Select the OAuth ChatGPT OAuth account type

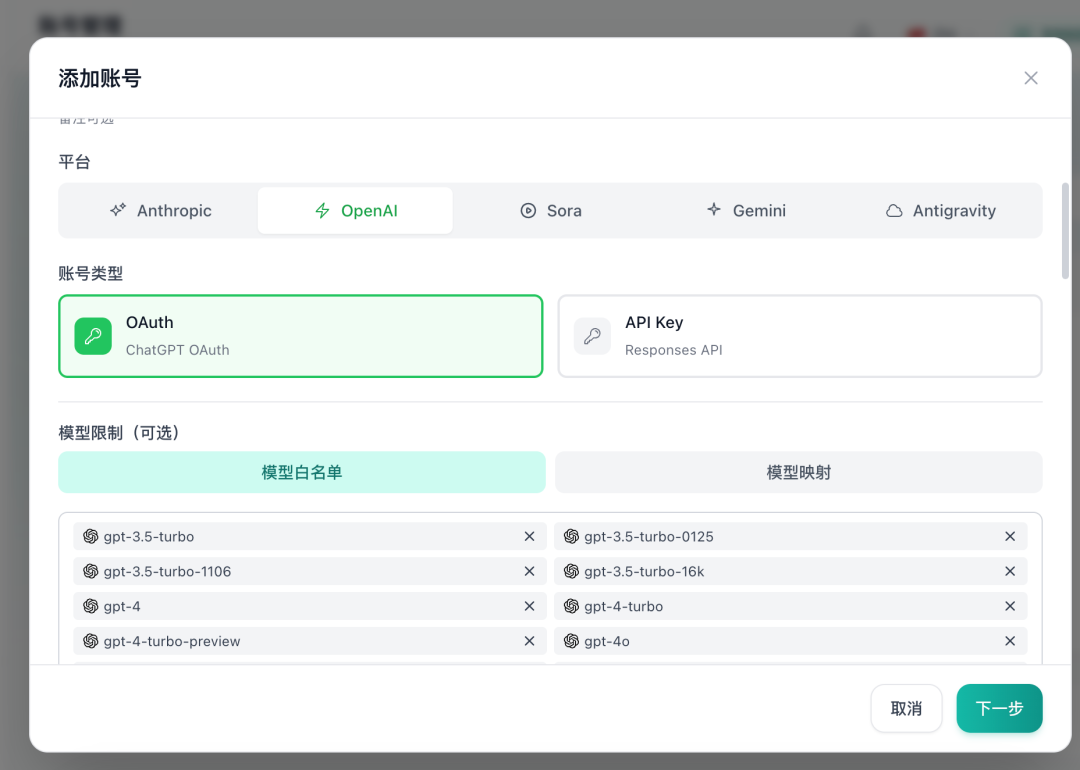(300, 336)
